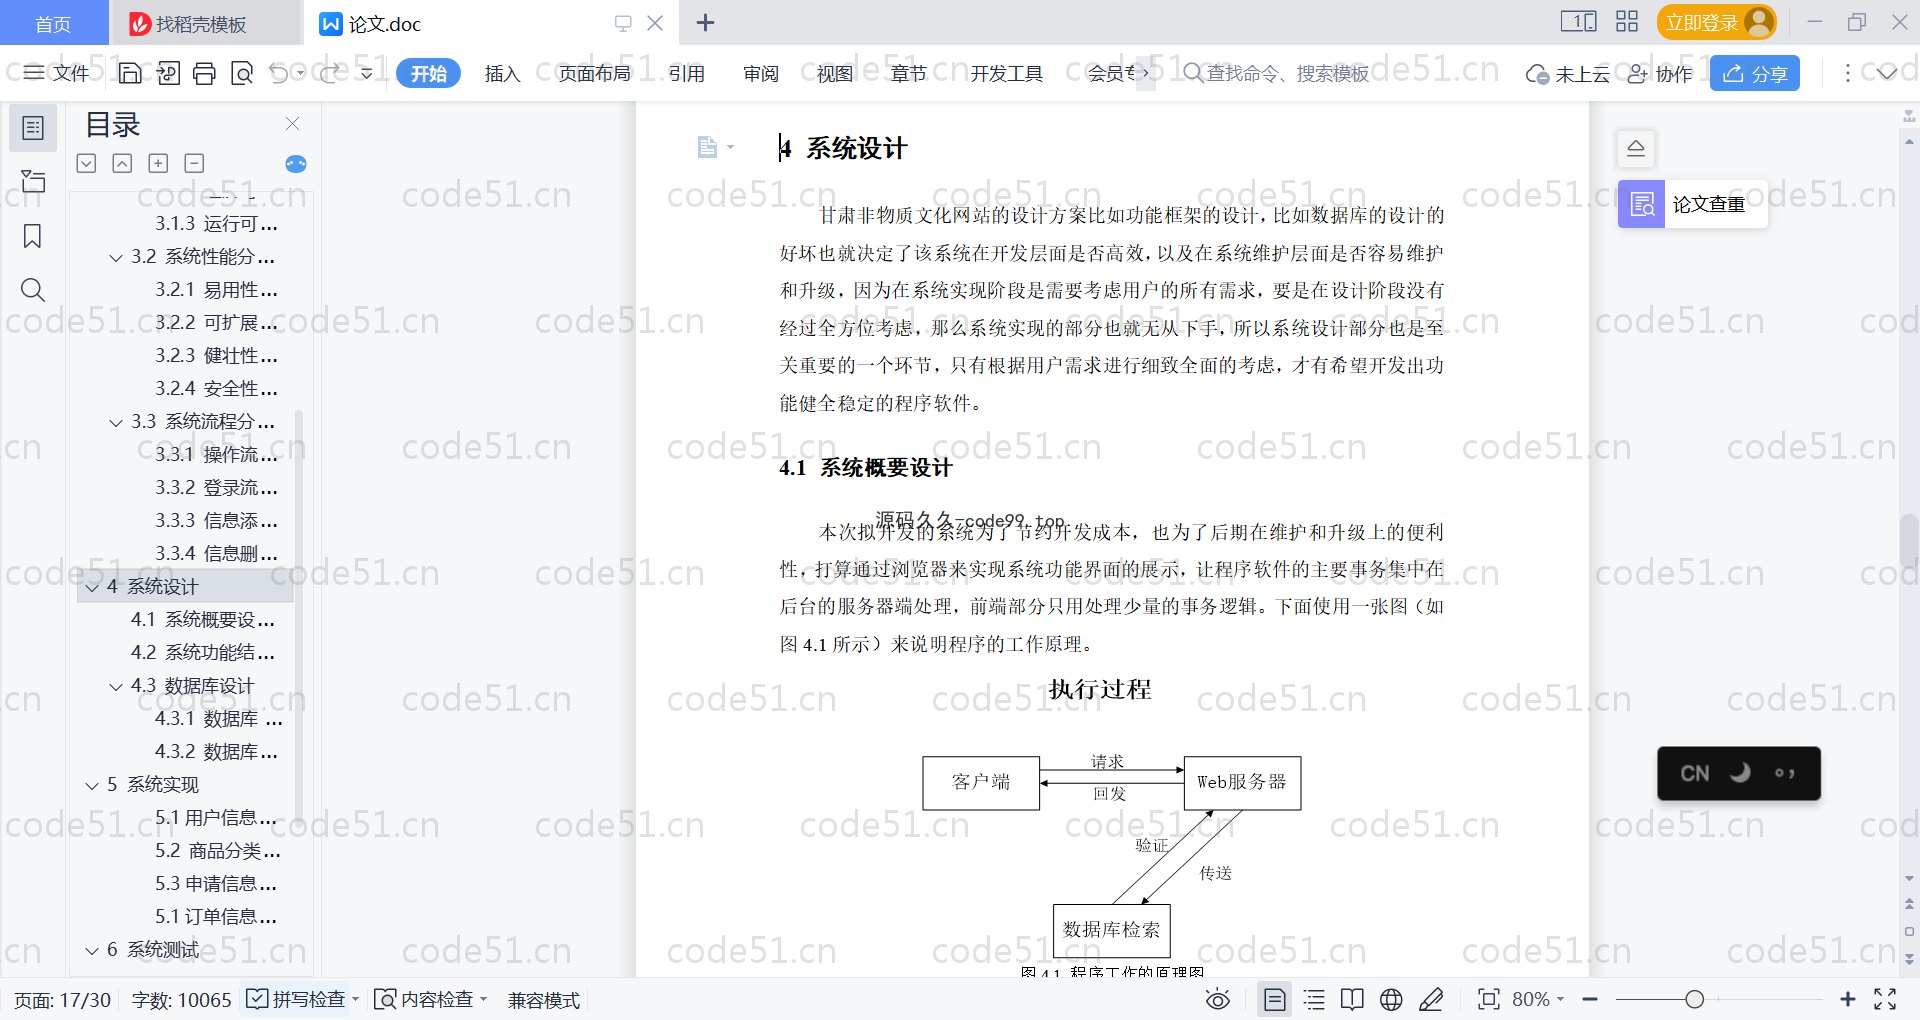Image resolution: width=1920 pixels, height=1020 pixels.
Task: Collapse the 6 系统测试 outline node
Action: pyautogui.click(x=92, y=951)
